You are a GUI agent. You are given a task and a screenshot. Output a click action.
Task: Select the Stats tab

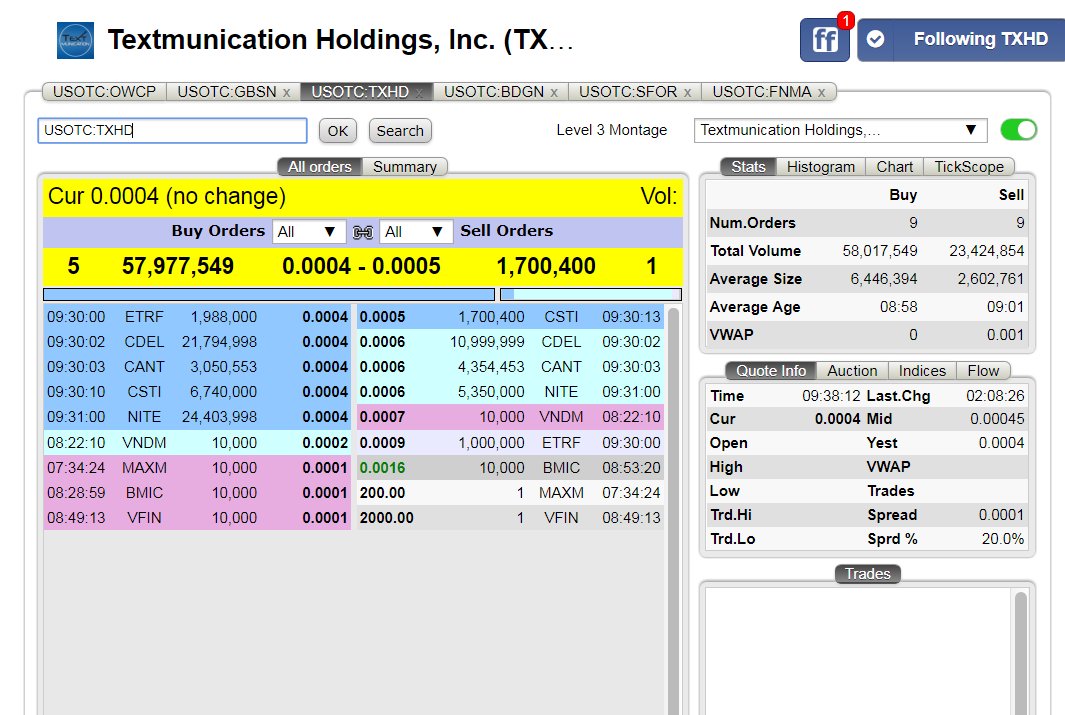point(748,167)
